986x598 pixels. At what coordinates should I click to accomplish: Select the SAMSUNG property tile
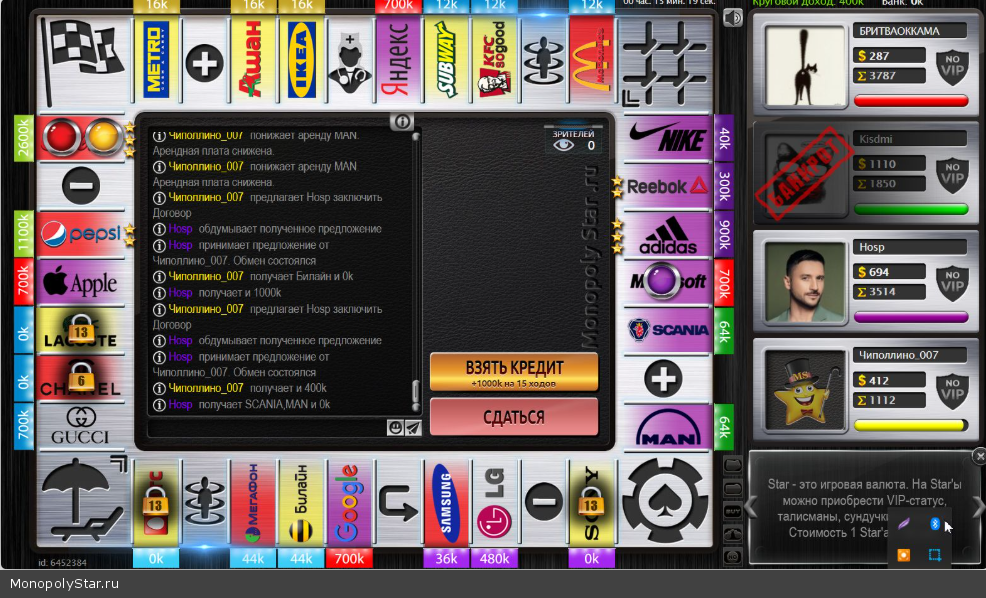446,502
